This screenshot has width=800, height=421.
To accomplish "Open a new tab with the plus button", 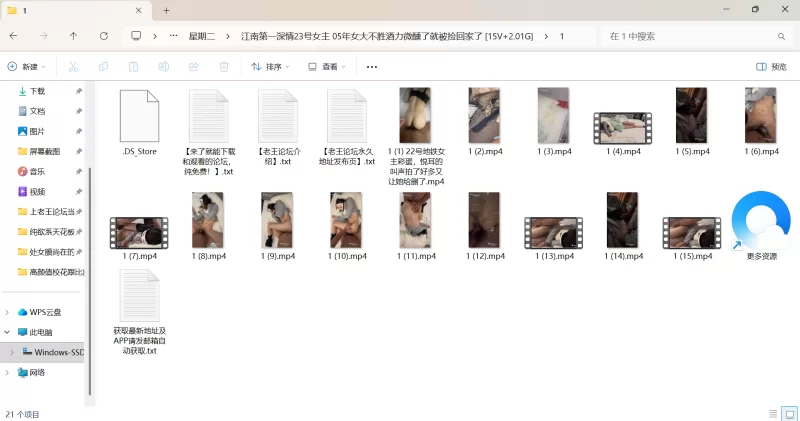I will tap(166, 10).
